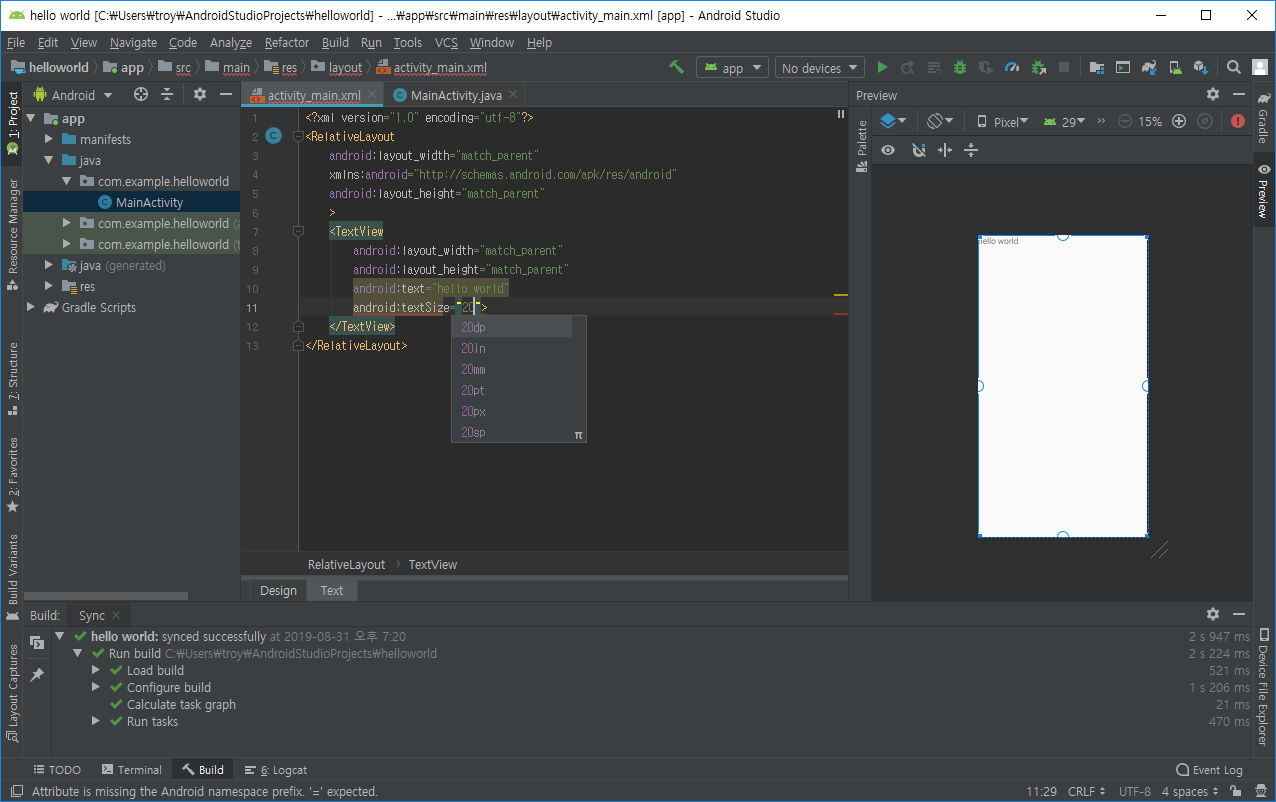Hide the Project panel with minus icon

click(x=226, y=94)
